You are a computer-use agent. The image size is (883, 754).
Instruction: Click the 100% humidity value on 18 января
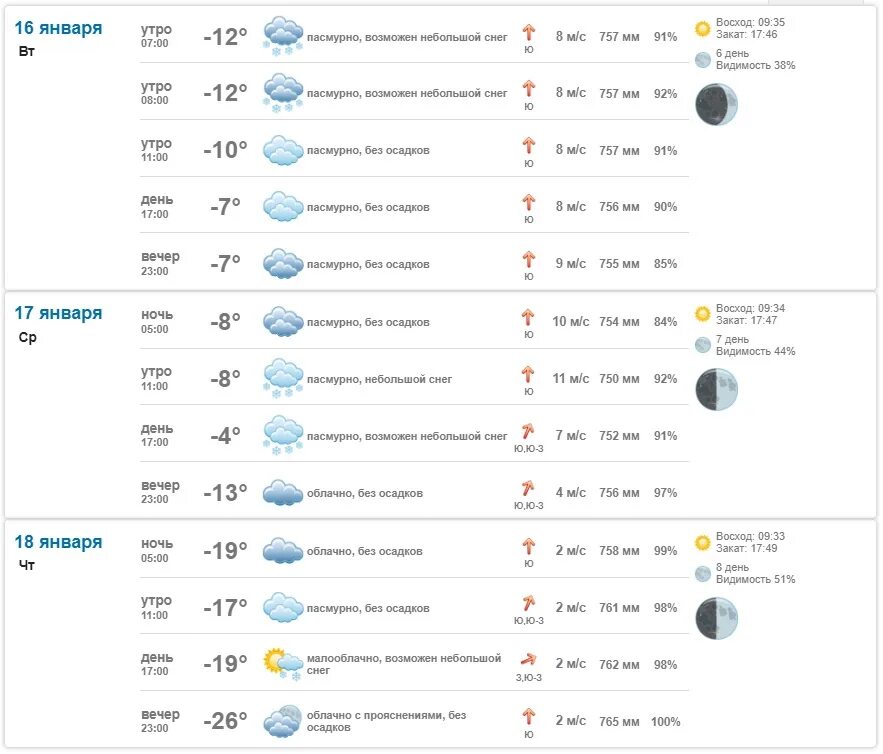665,721
